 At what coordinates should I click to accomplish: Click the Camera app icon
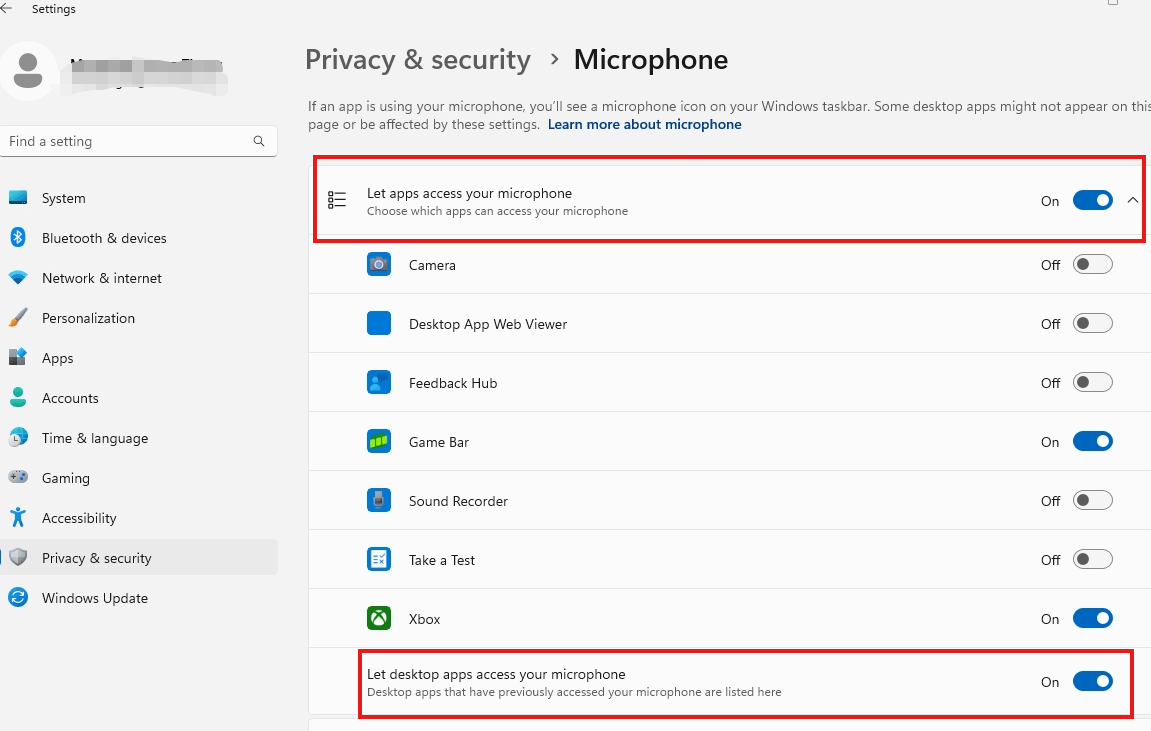(x=379, y=264)
